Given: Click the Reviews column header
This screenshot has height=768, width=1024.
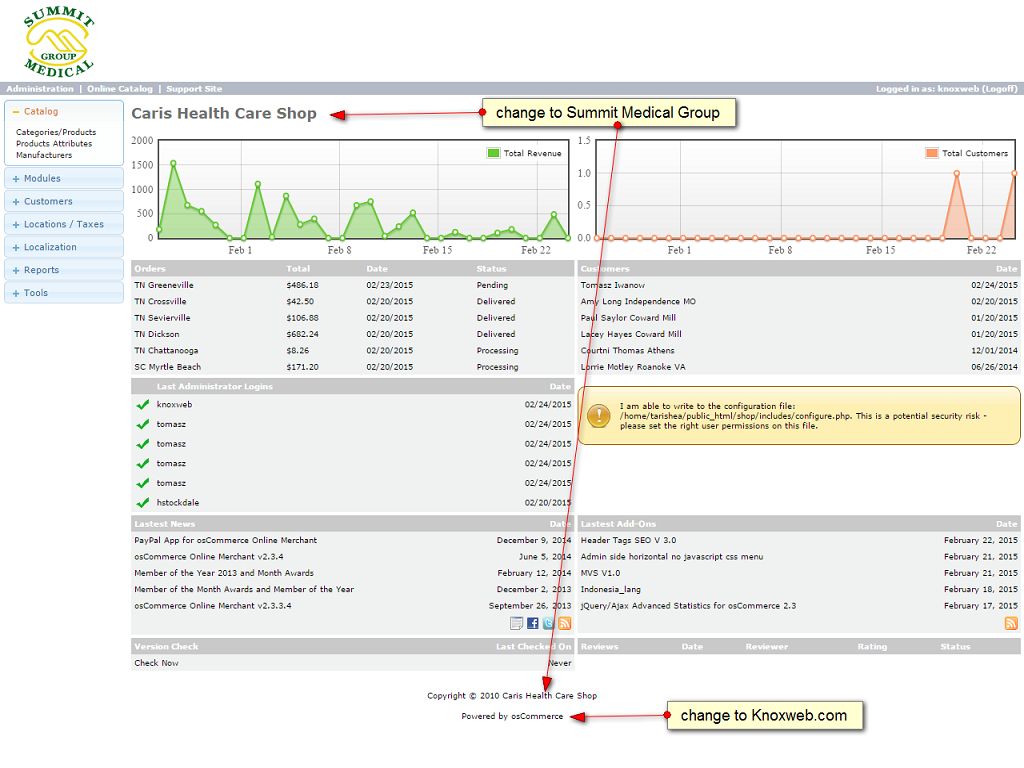Looking at the screenshot, I should 600,647.
